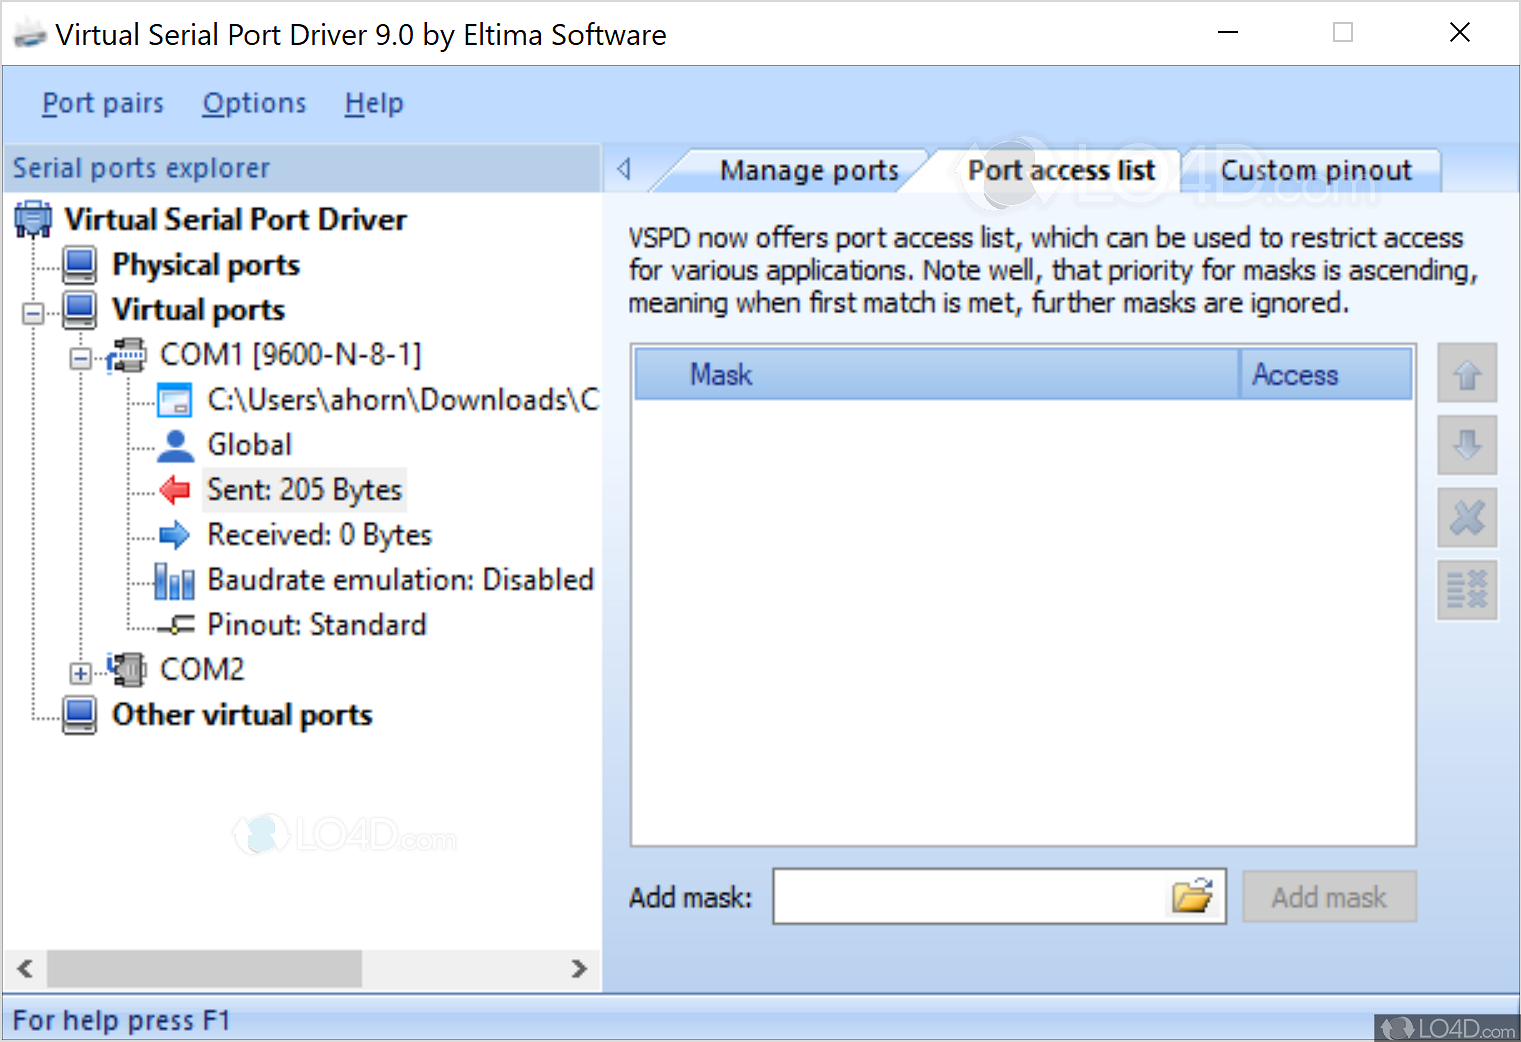Collapse the COM1 port node
The width and height of the screenshot is (1521, 1042).
(x=80, y=358)
